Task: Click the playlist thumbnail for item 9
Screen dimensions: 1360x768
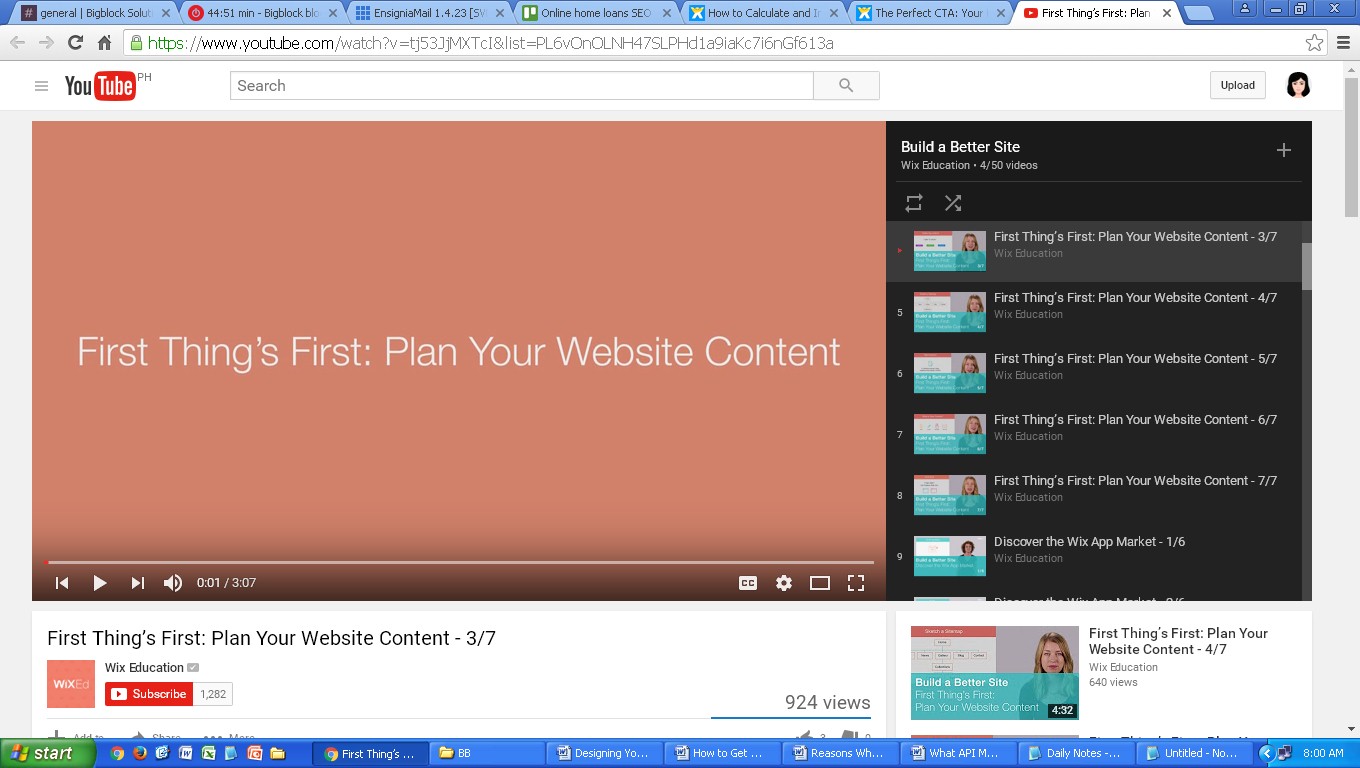Action: click(950, 556)
